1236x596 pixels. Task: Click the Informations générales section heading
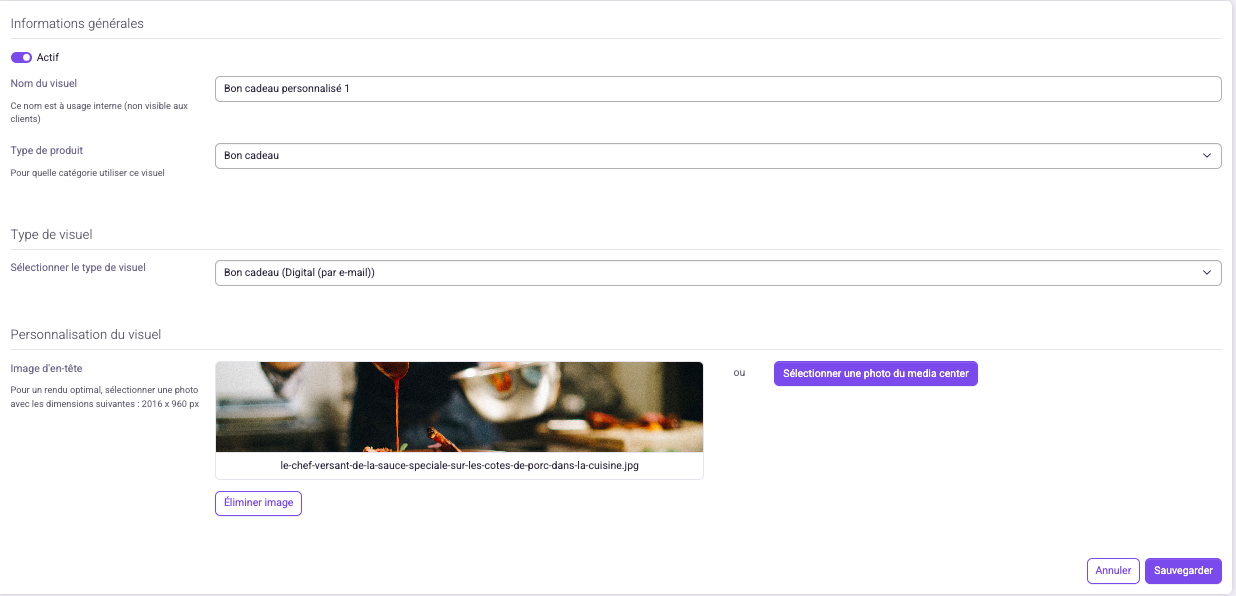tap(77, 24)
